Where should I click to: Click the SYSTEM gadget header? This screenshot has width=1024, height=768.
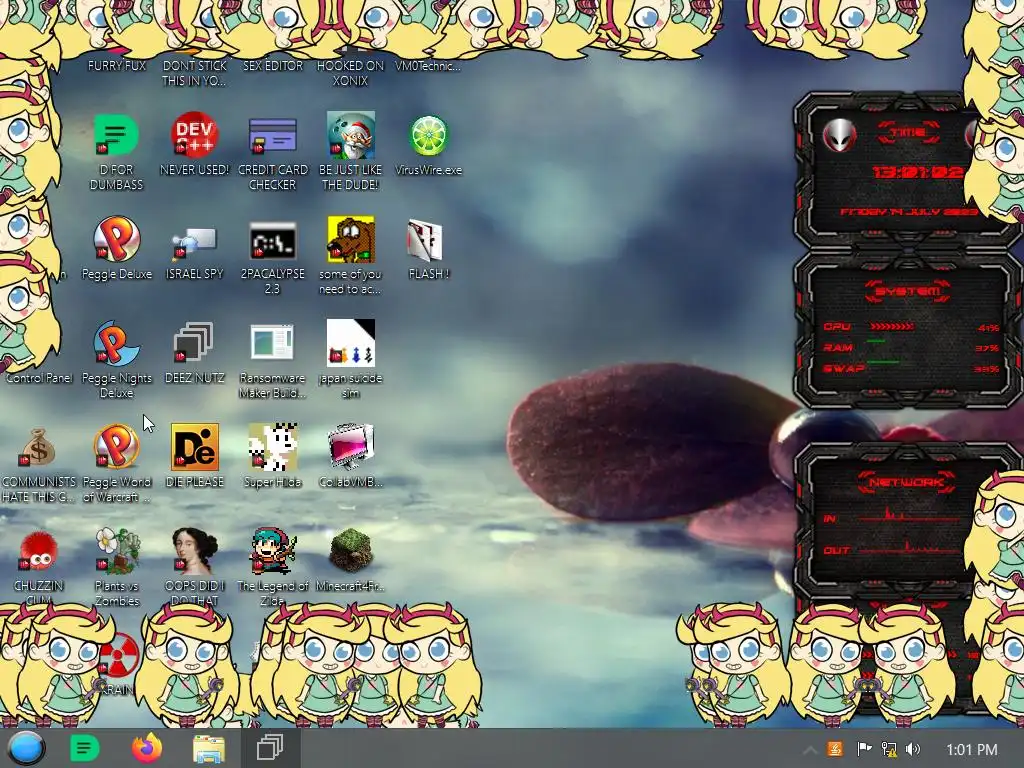(907, 291)
